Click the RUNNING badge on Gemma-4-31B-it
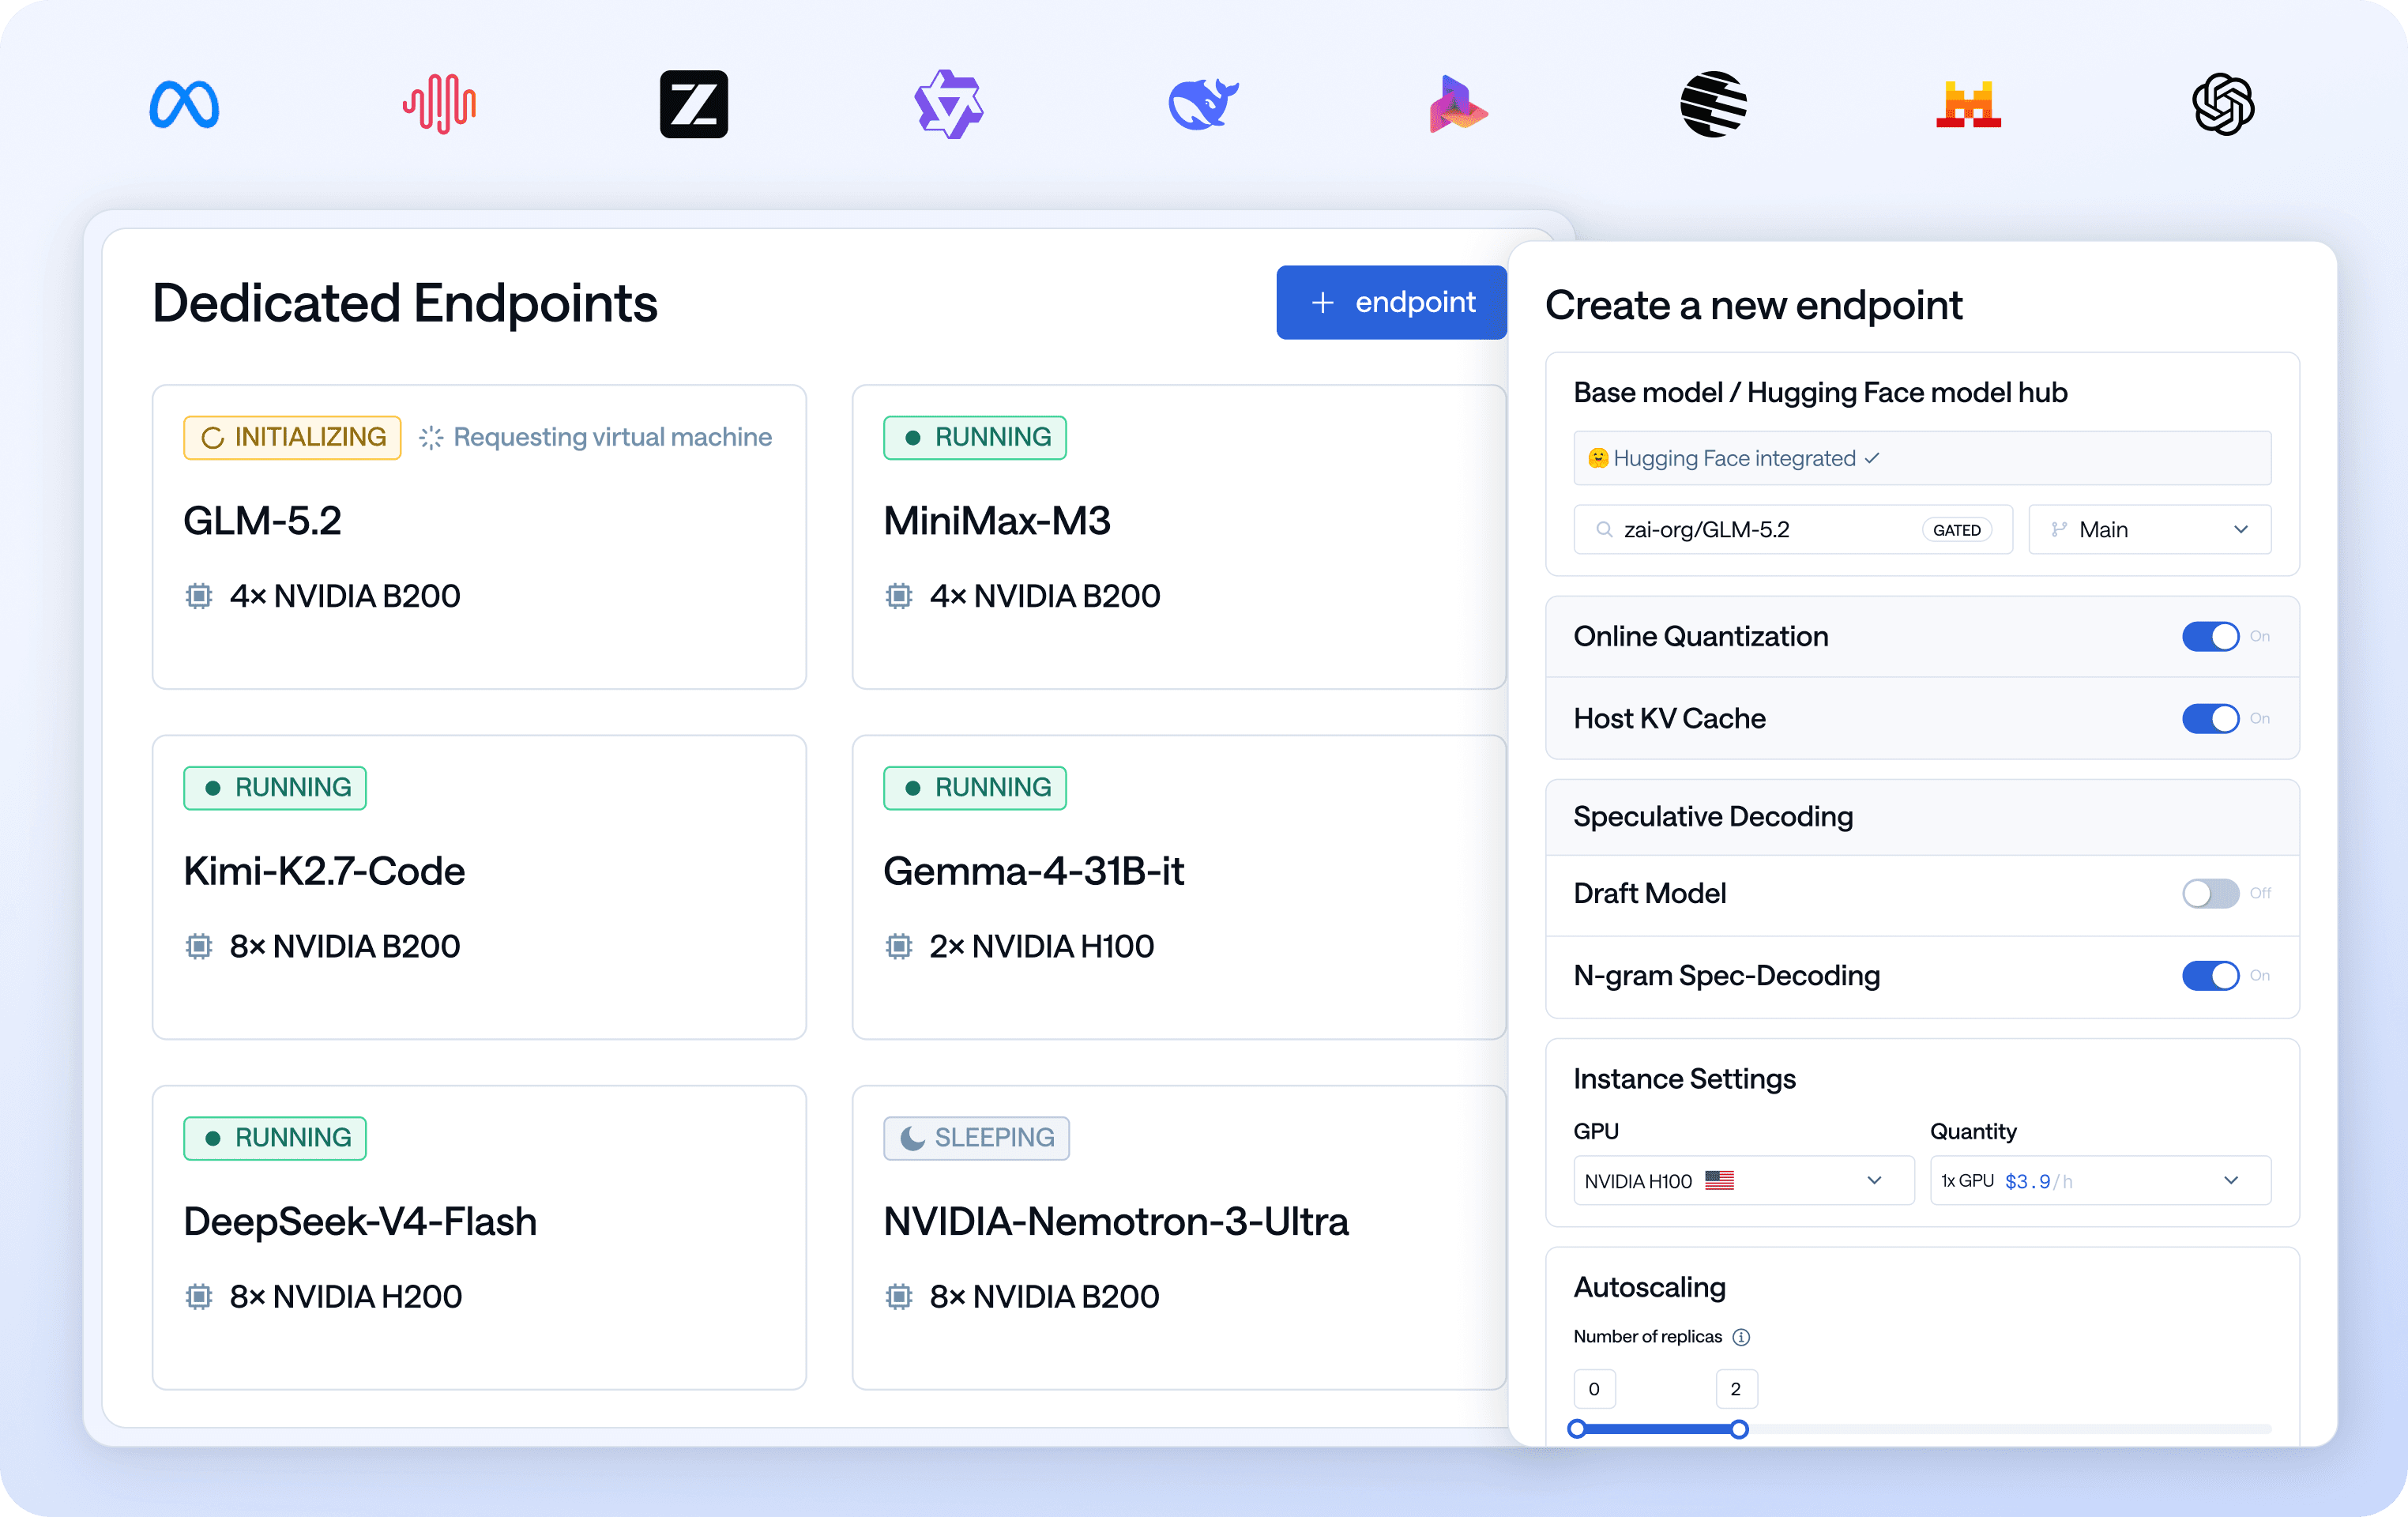 click(975, 788)
